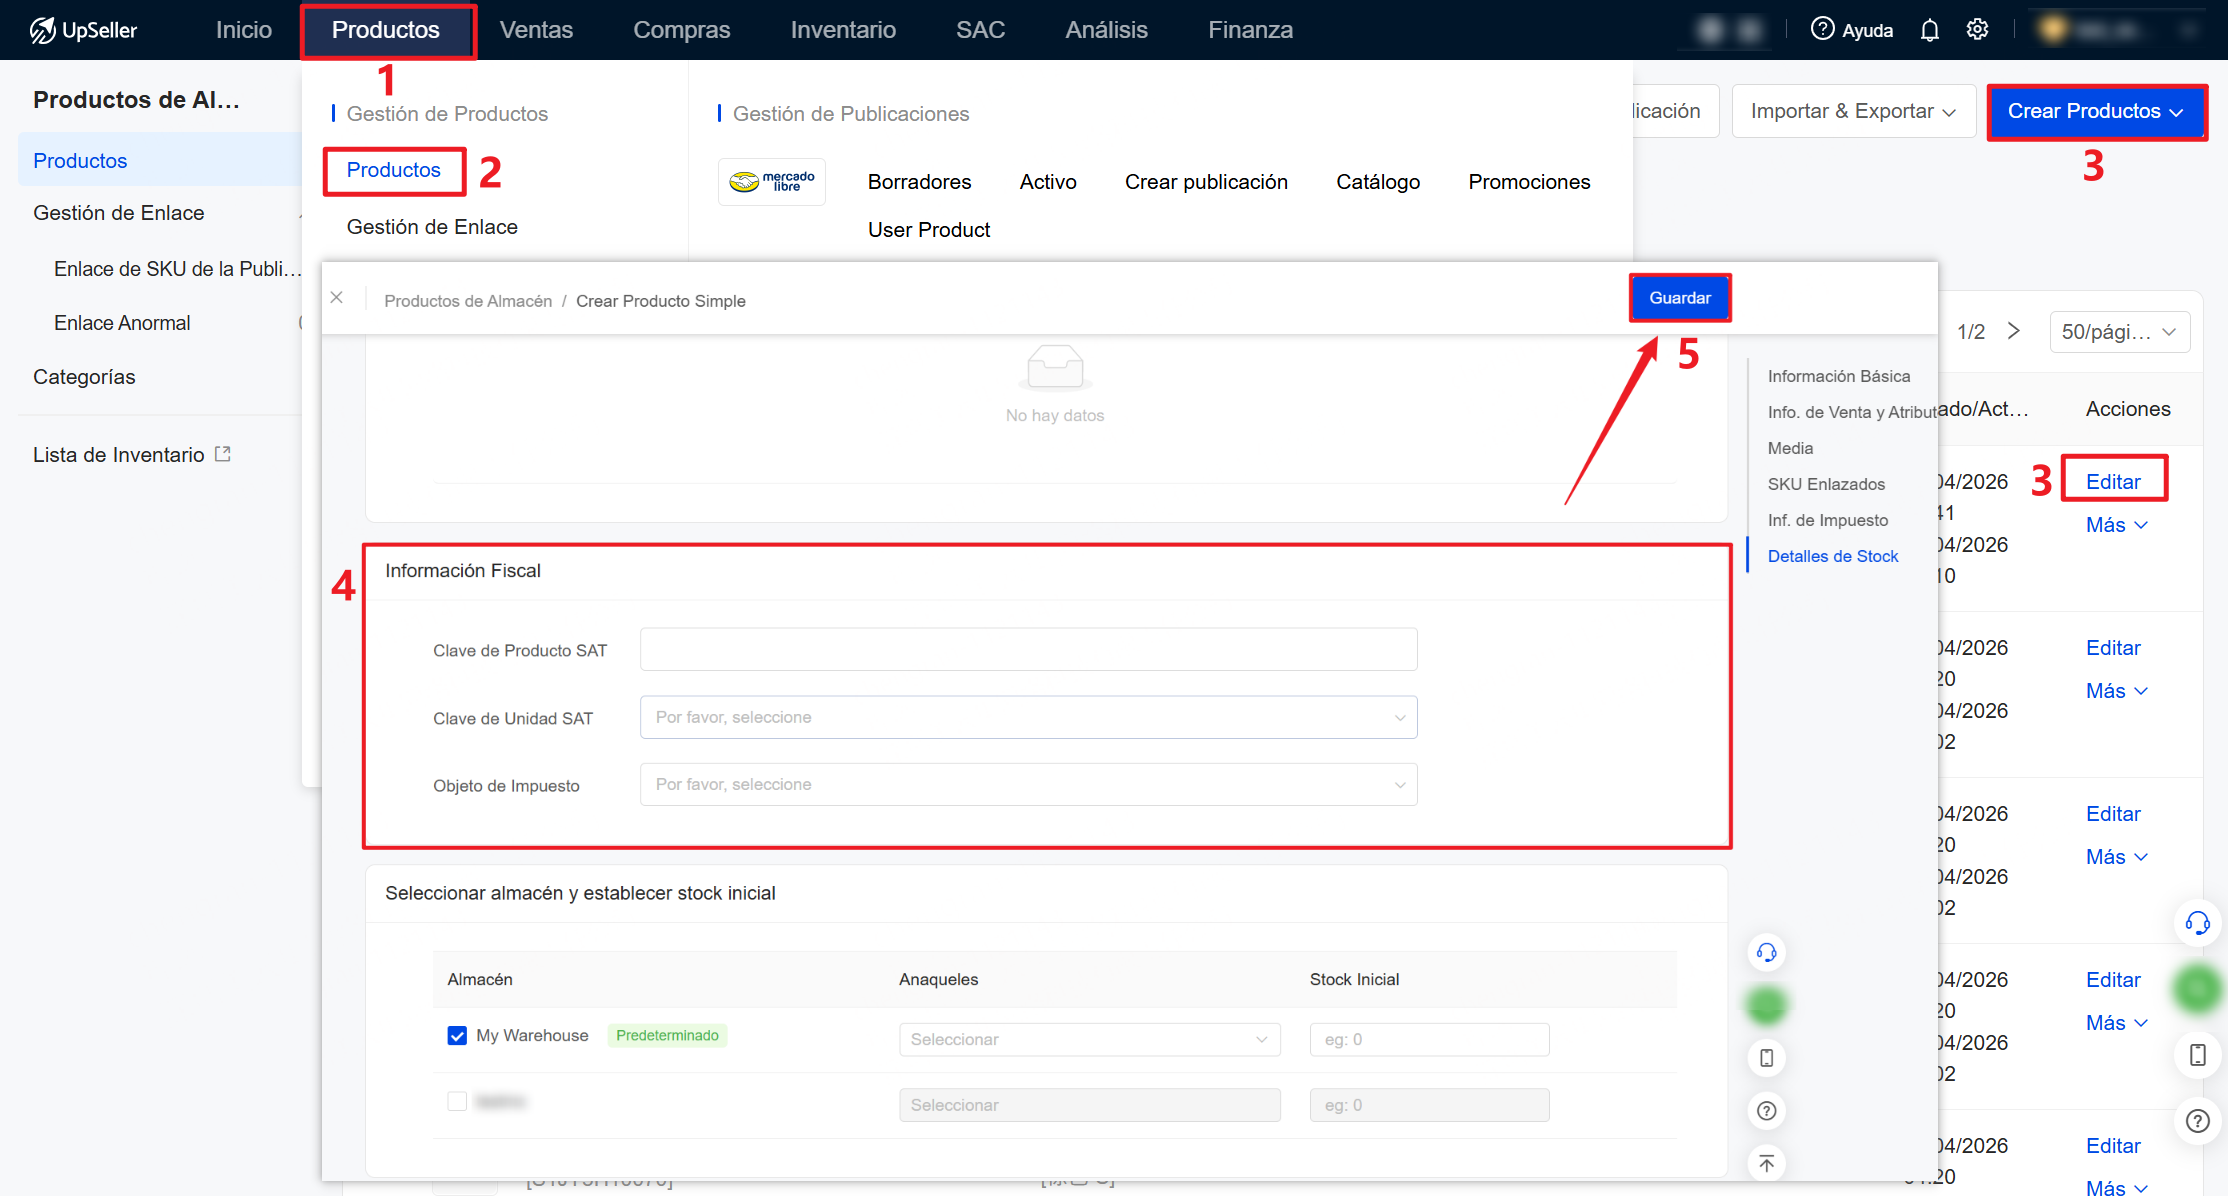Click the mobile app floating icon
This screenshot has width=2228, height=1196.
pos(1766,1057)
